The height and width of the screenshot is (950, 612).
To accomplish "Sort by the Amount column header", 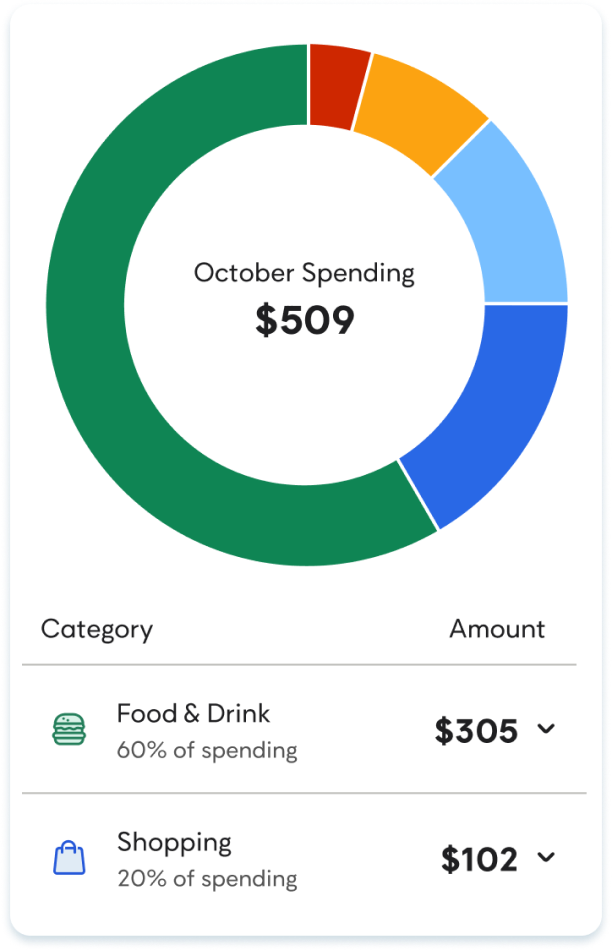I will 497,629.
